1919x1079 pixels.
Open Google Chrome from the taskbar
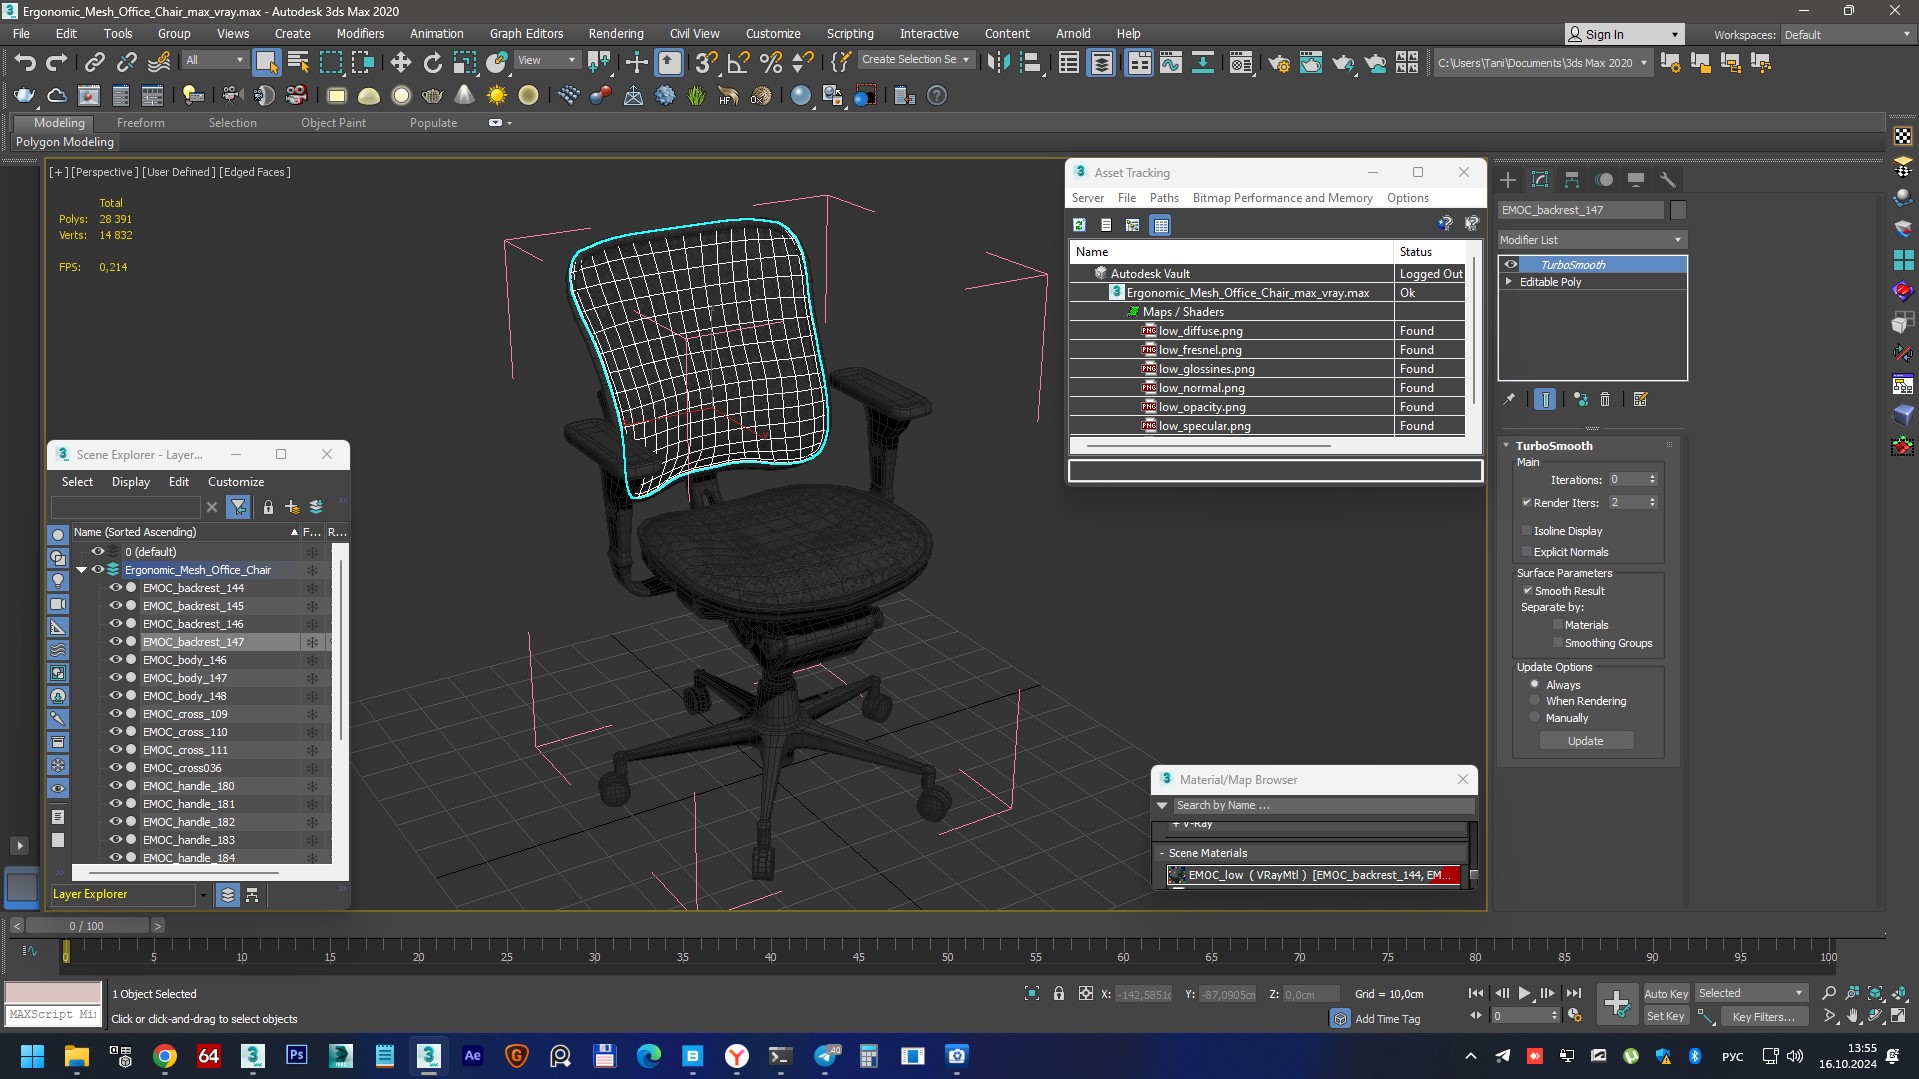tap(165, 1056)
